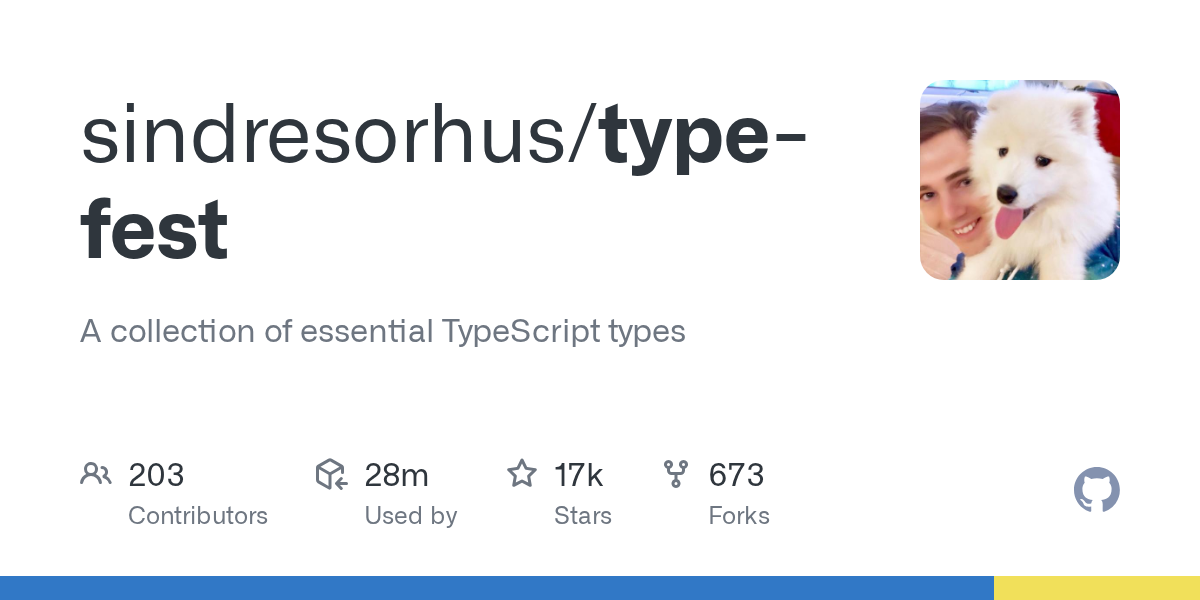
Task: Click the blue language bar segment
Action: [x=496, y=588]
